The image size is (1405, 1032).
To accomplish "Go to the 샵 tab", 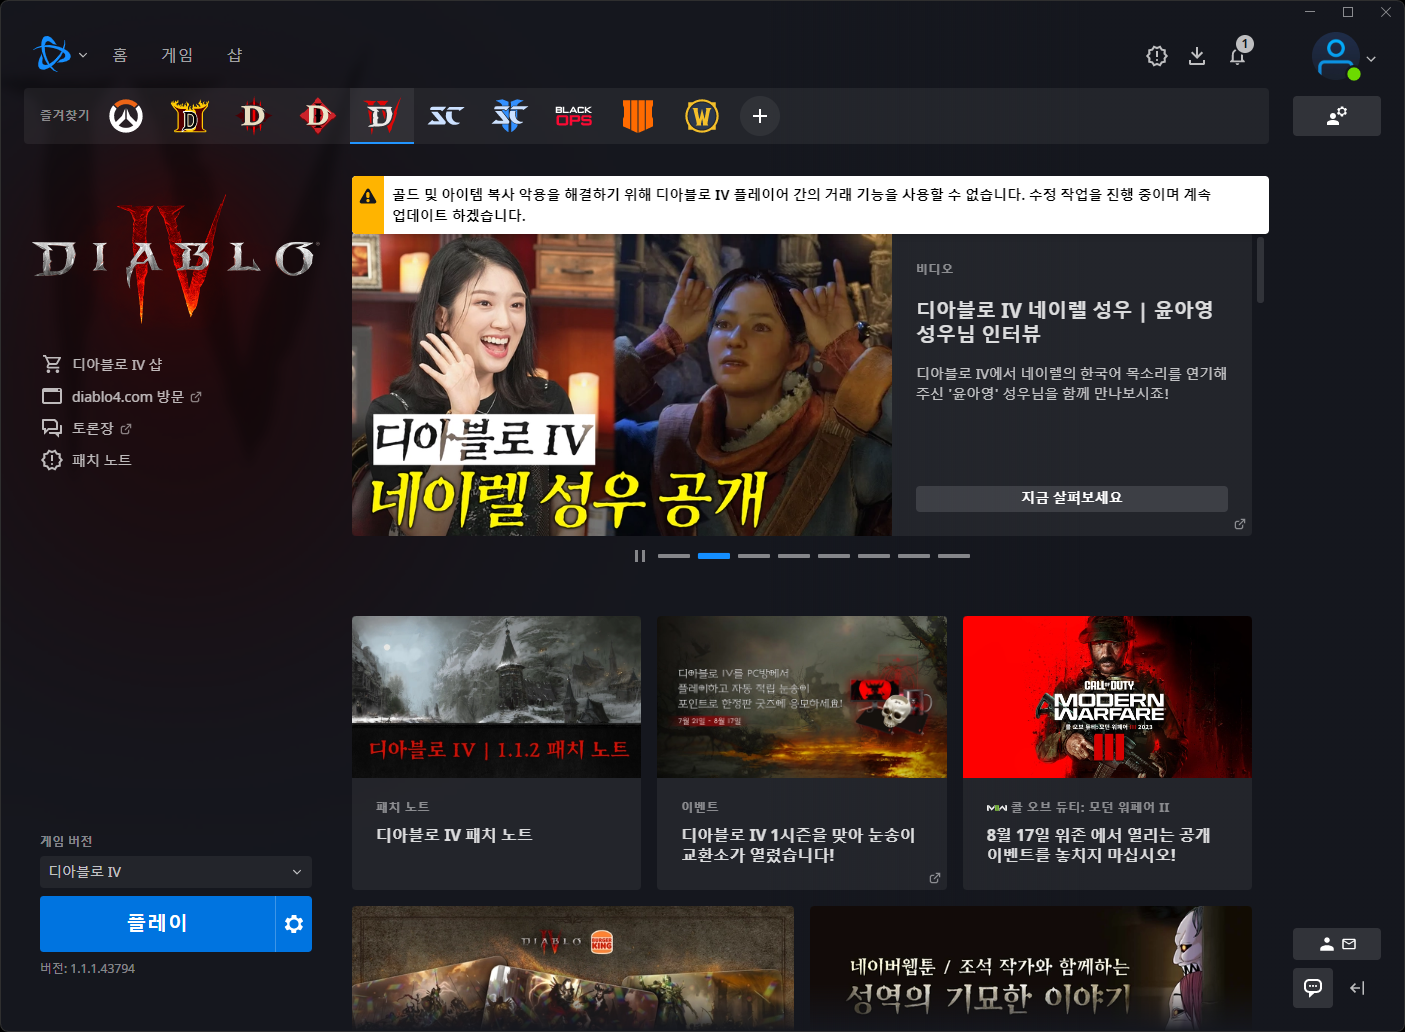I will [x=235, y=55].
